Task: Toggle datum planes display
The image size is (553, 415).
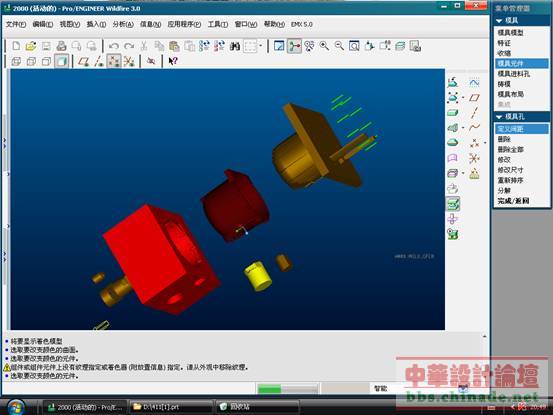Action: [84, 61]
